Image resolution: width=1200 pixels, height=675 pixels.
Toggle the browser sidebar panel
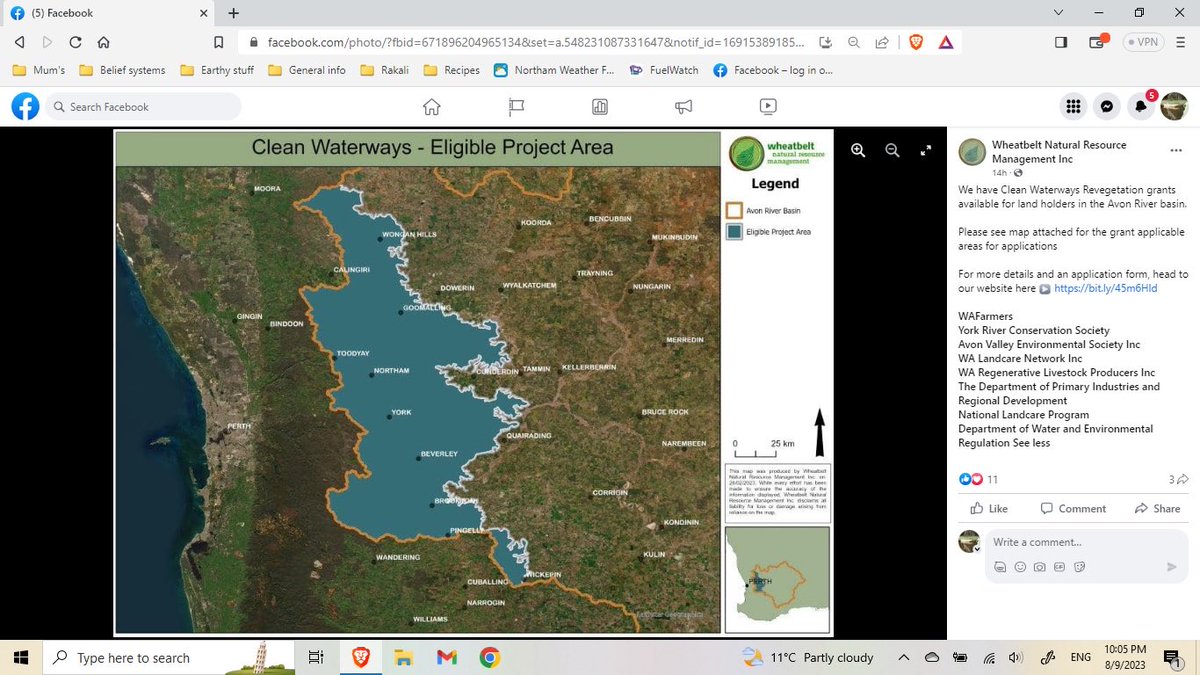point(1061,42)
